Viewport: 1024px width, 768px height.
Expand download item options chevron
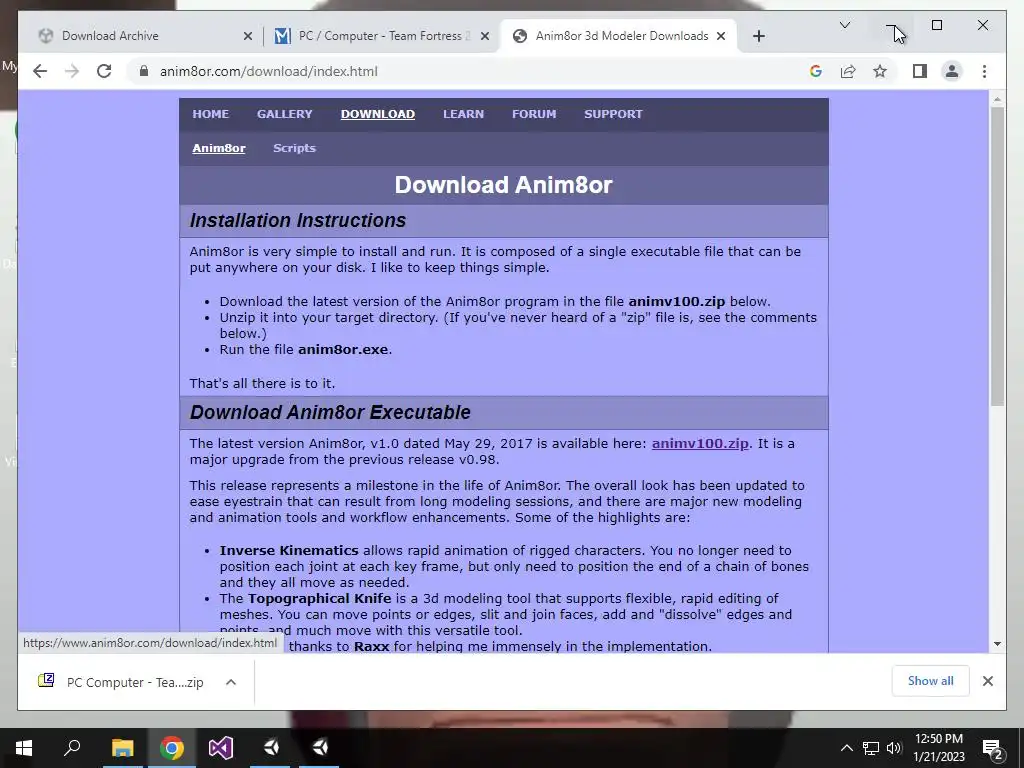(231, 682)
